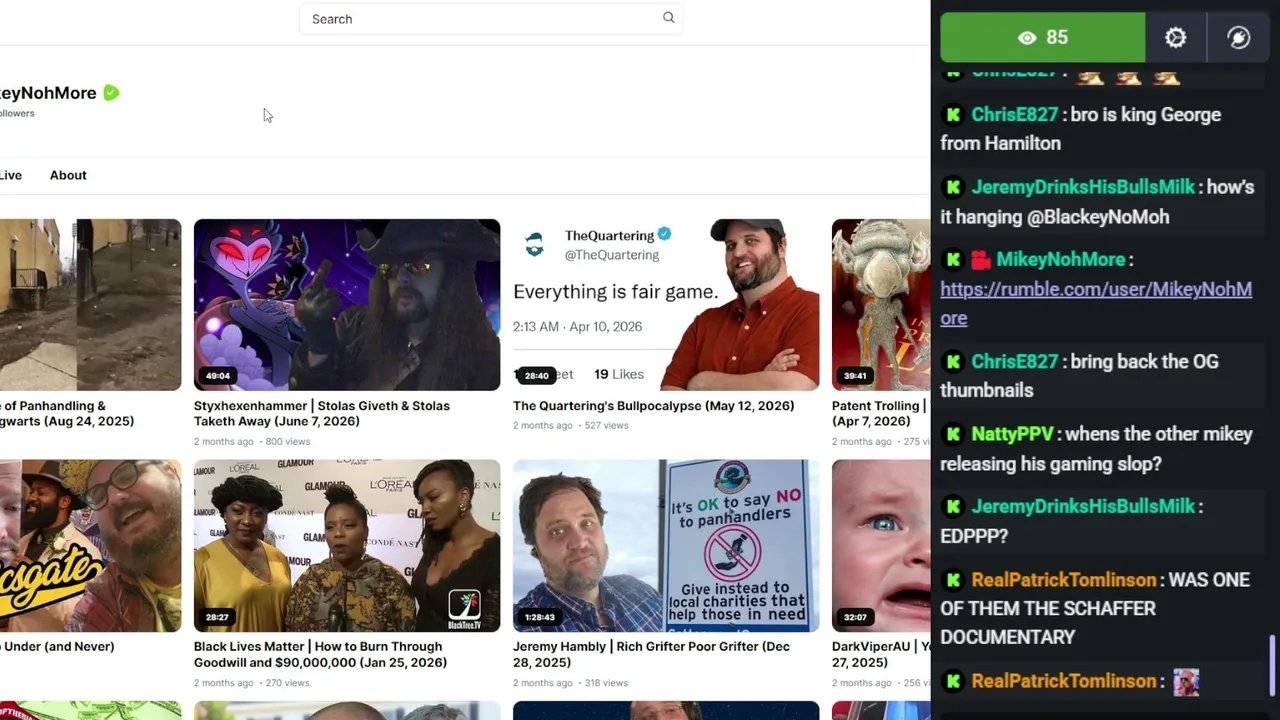Click the 28:27 duration badge
1280x720 pixels.
[218, 617]
